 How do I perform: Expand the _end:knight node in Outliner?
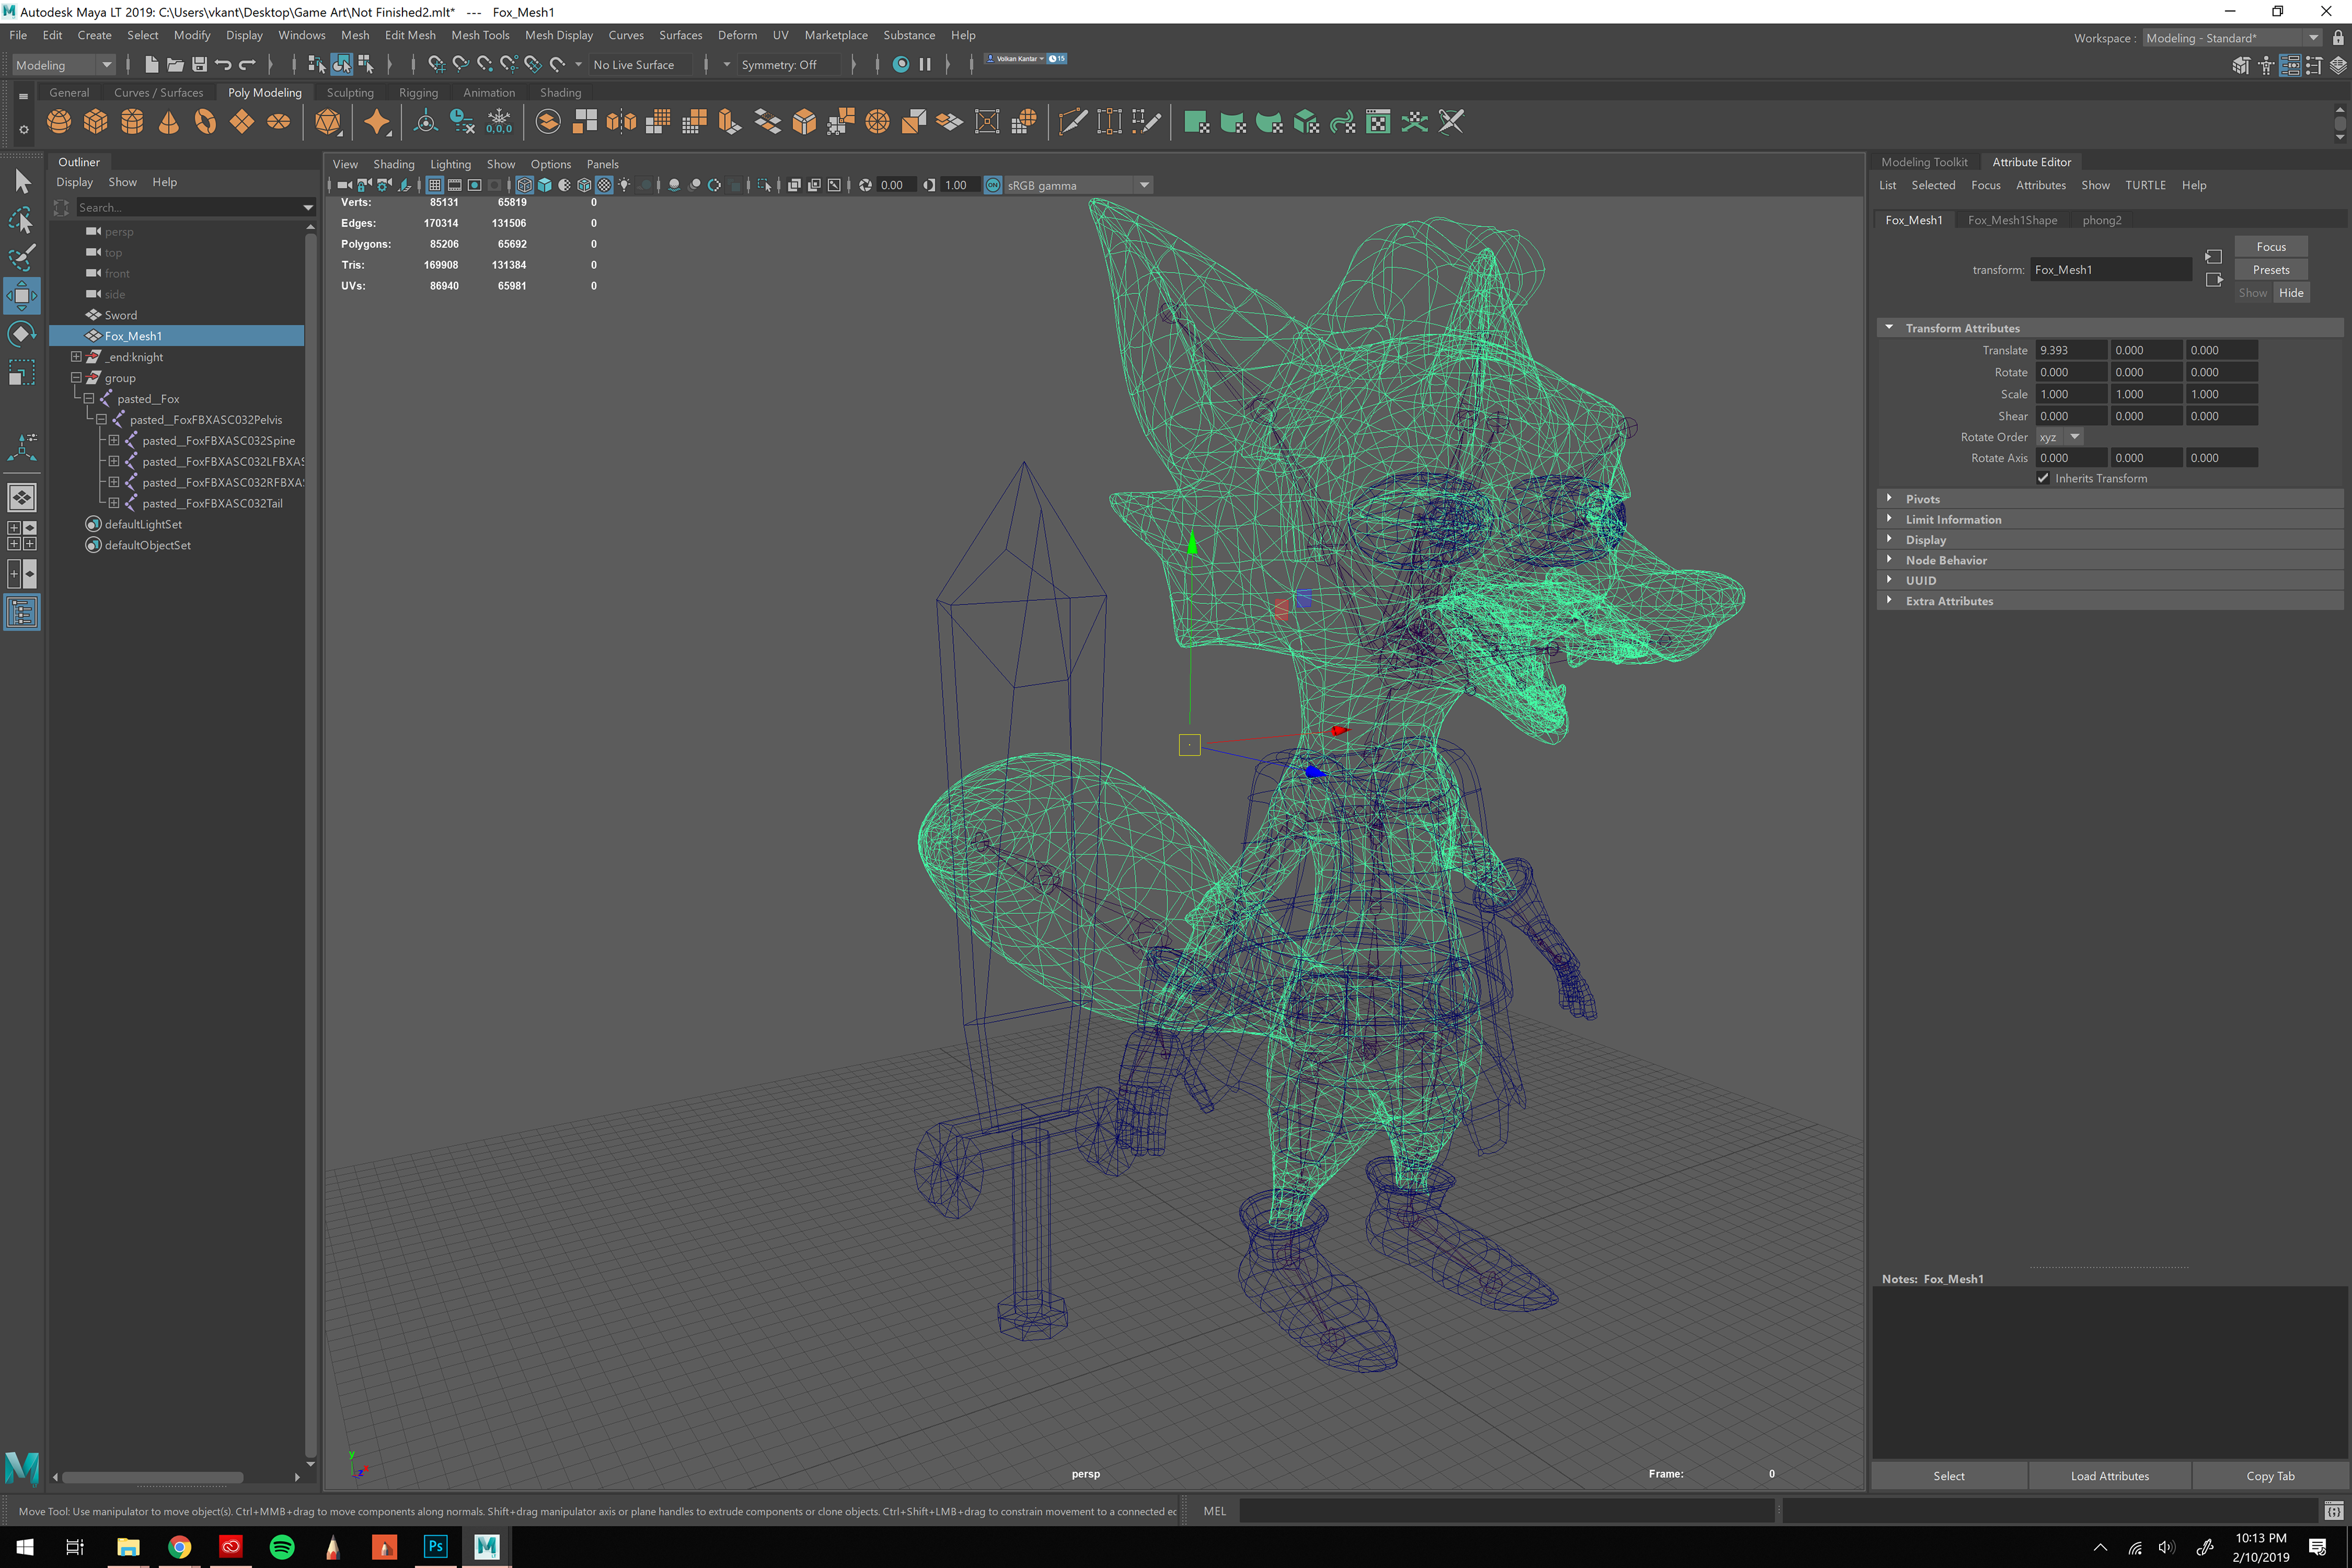pos(76,356)
